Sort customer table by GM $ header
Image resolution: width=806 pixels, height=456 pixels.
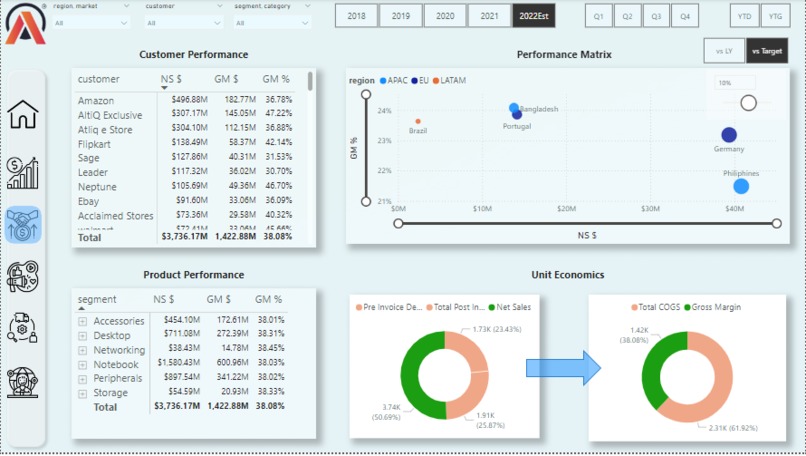[226, 79]
